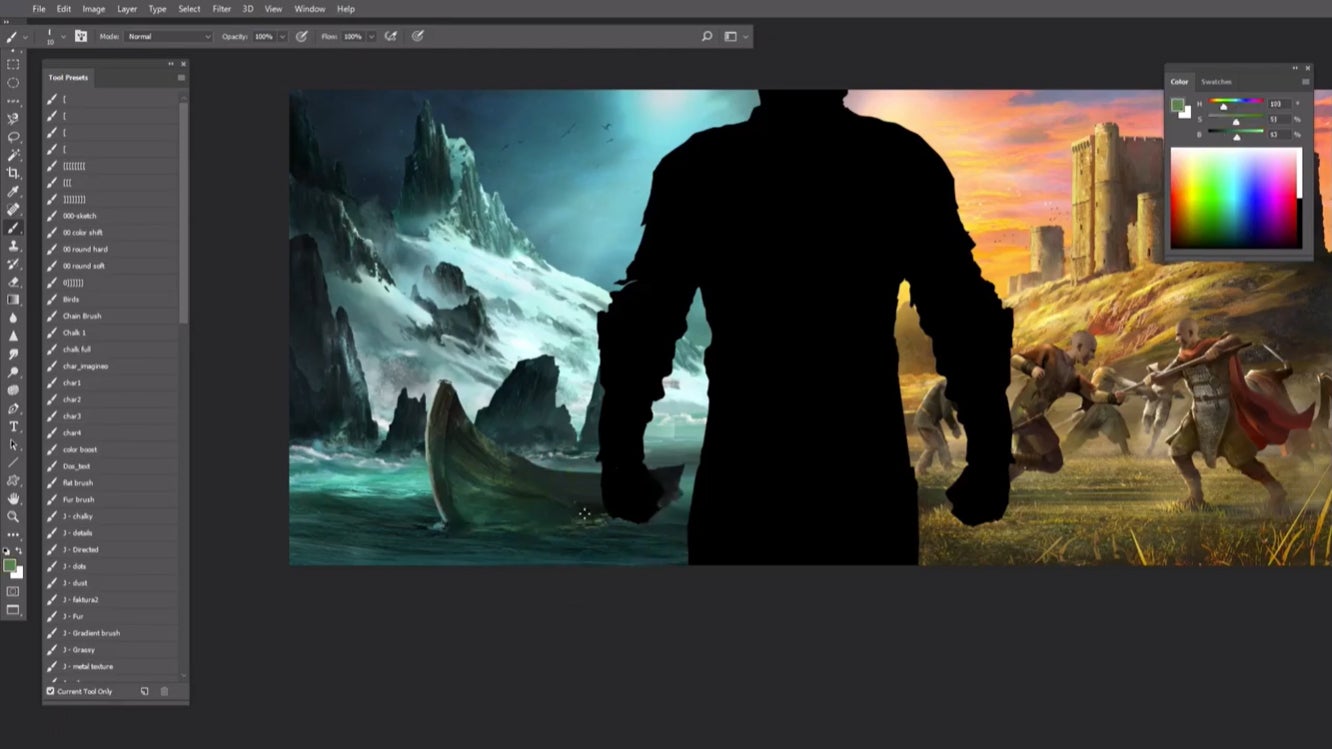Click the green foreground color swatch
Image resolution: width=1332 pixels, height=749 pixels.
[x=9, y=565]
